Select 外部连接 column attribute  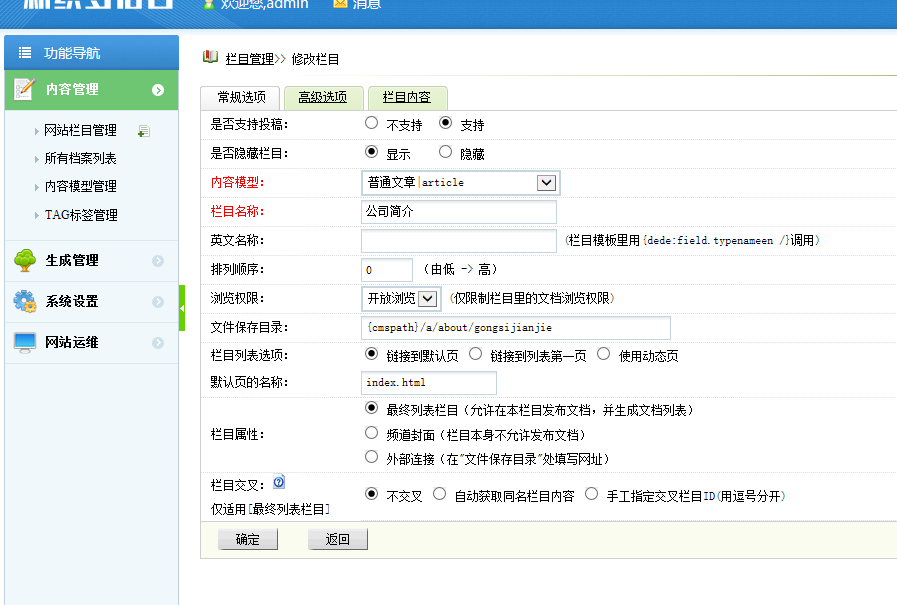click(371, 457)
